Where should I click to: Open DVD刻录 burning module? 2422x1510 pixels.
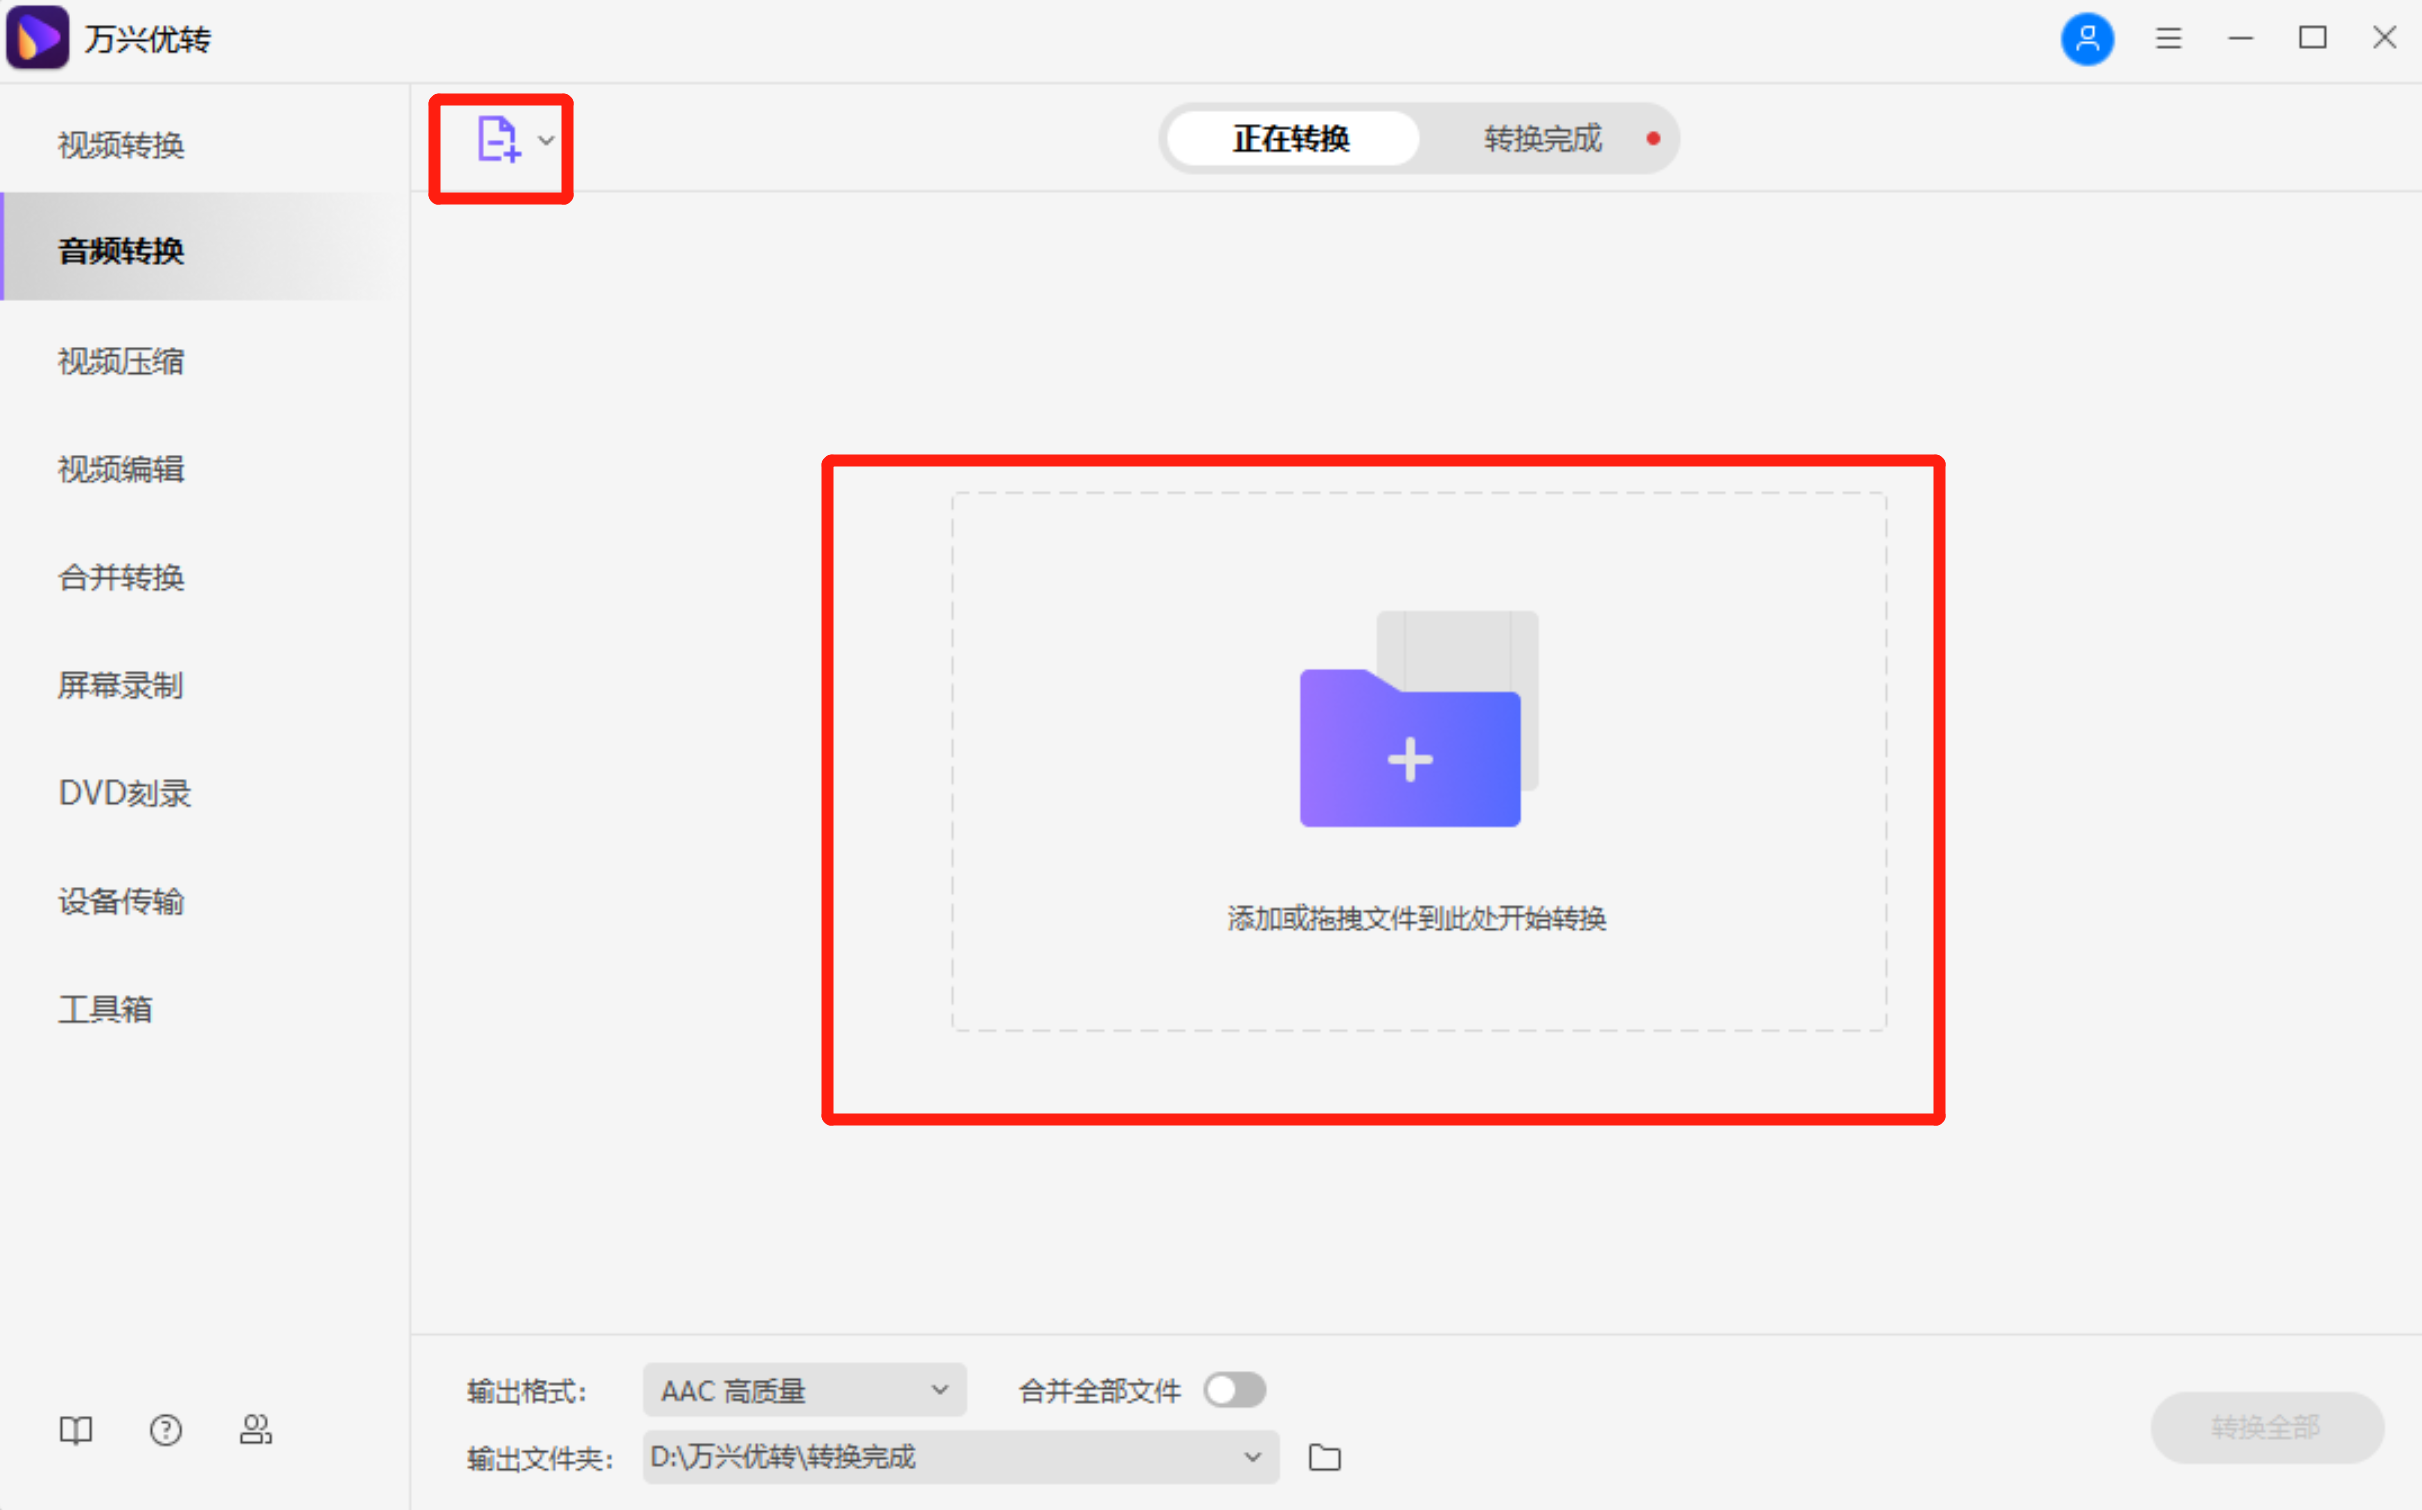coord(124,793)
